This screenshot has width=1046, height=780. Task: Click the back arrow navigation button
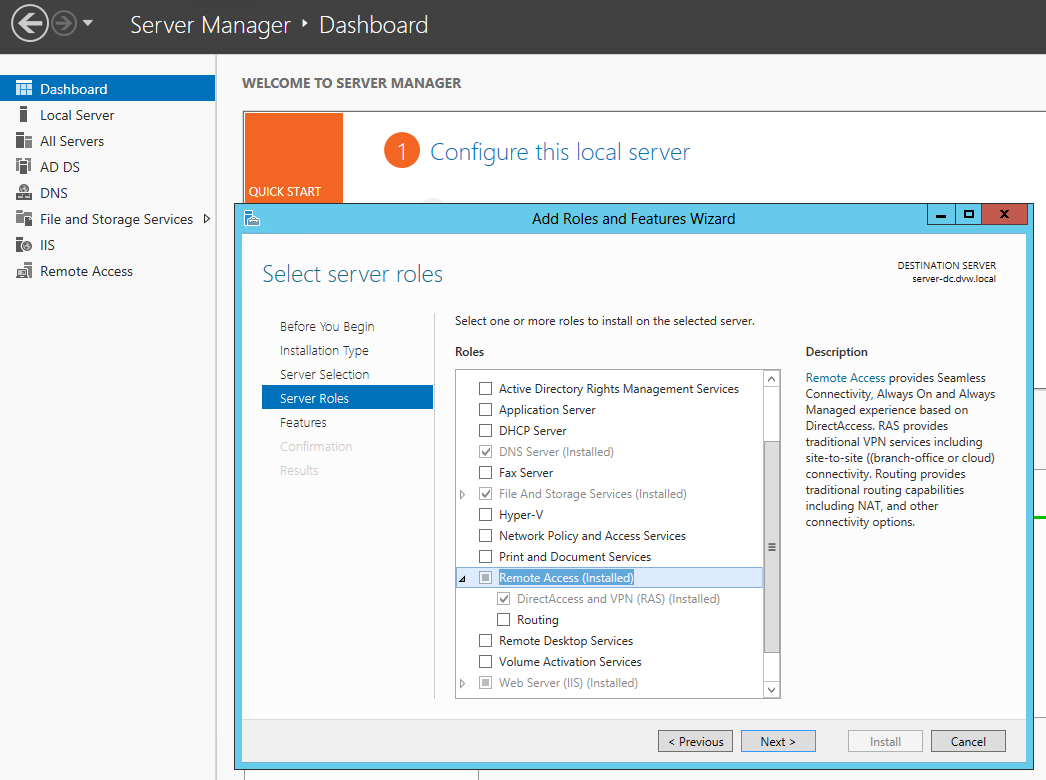tap(29, 24)
